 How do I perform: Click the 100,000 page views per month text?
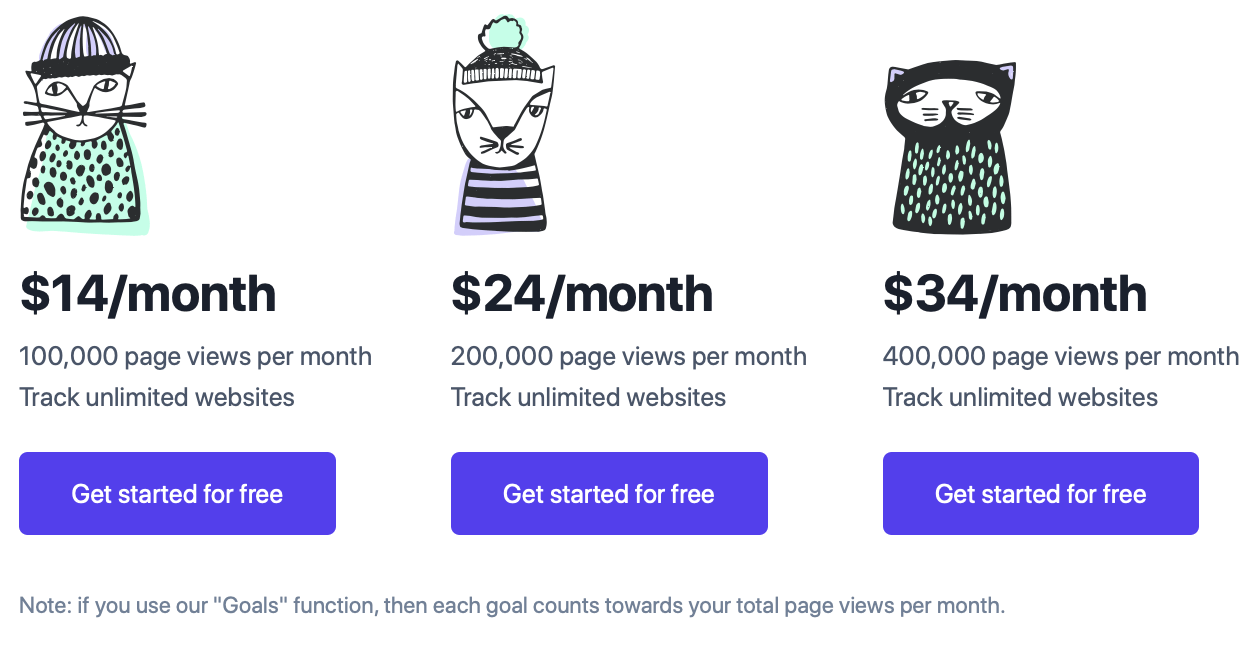click(x=196, y=357)
